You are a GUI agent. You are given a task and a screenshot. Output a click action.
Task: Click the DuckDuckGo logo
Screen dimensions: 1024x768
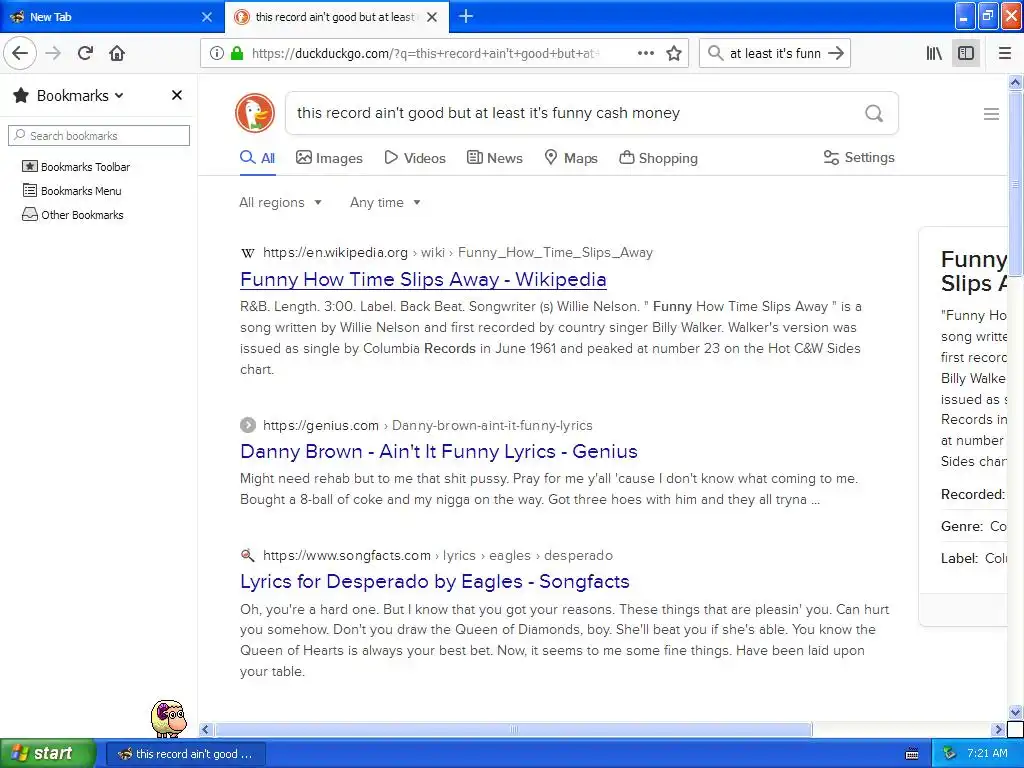click(x=255, y=113)
